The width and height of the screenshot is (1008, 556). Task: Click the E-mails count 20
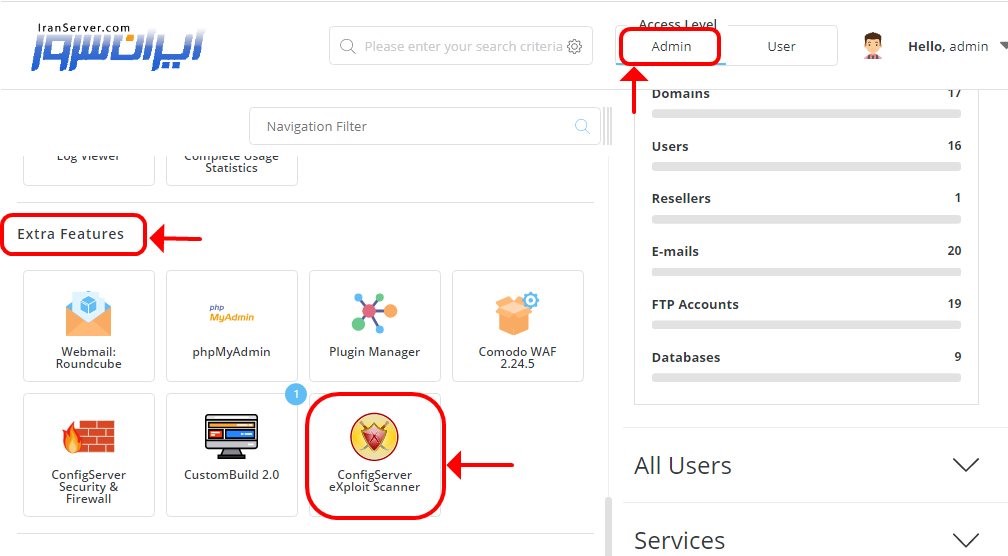(955, 251)
